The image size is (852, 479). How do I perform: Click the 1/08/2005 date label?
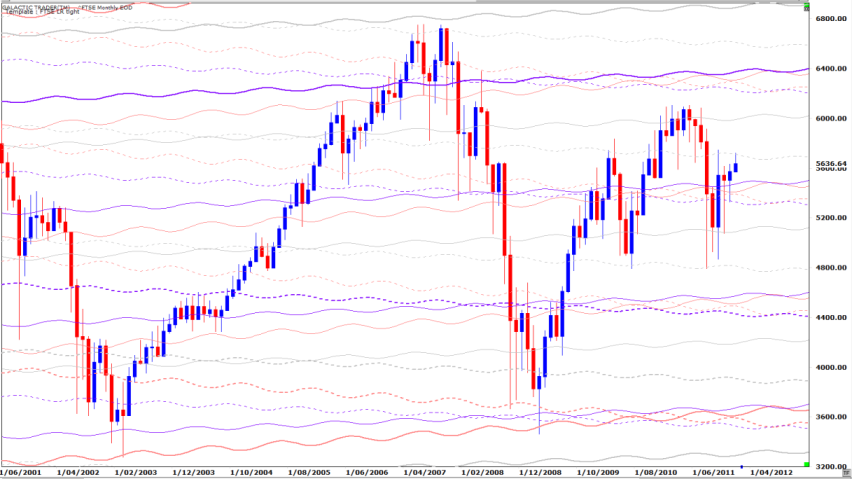tap(309, 472)
